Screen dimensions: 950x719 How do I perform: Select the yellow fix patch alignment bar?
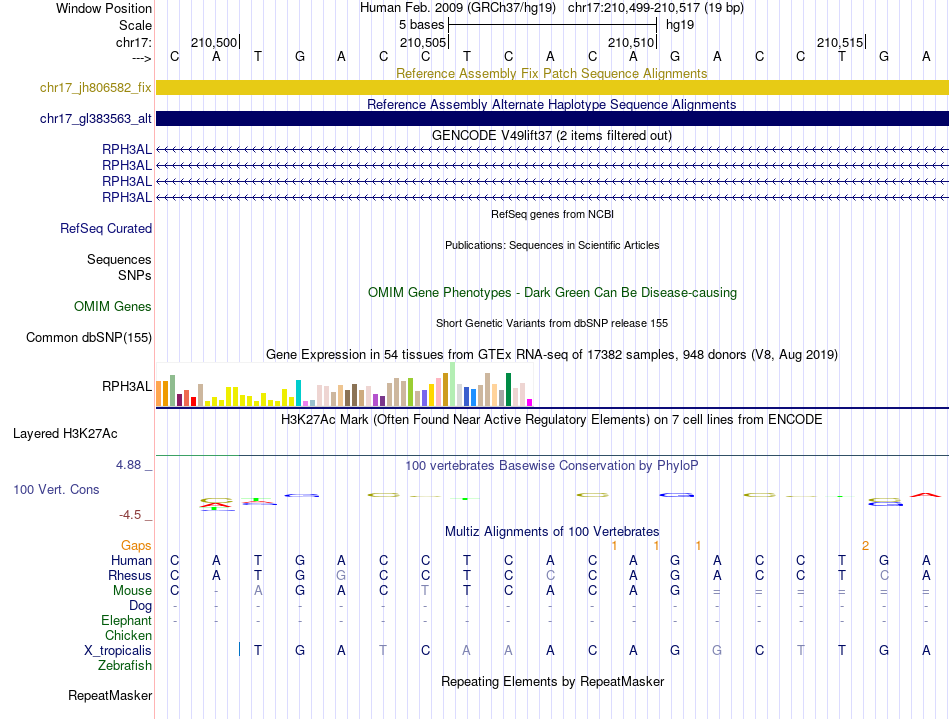(552, 87)
